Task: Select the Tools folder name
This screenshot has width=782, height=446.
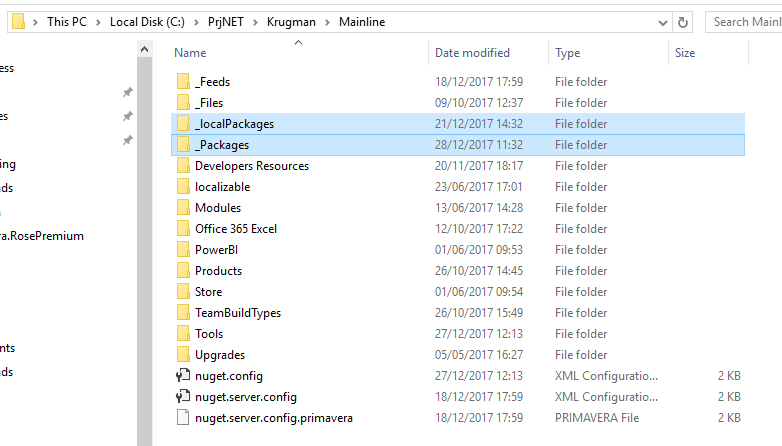Action: coord(209,334)
